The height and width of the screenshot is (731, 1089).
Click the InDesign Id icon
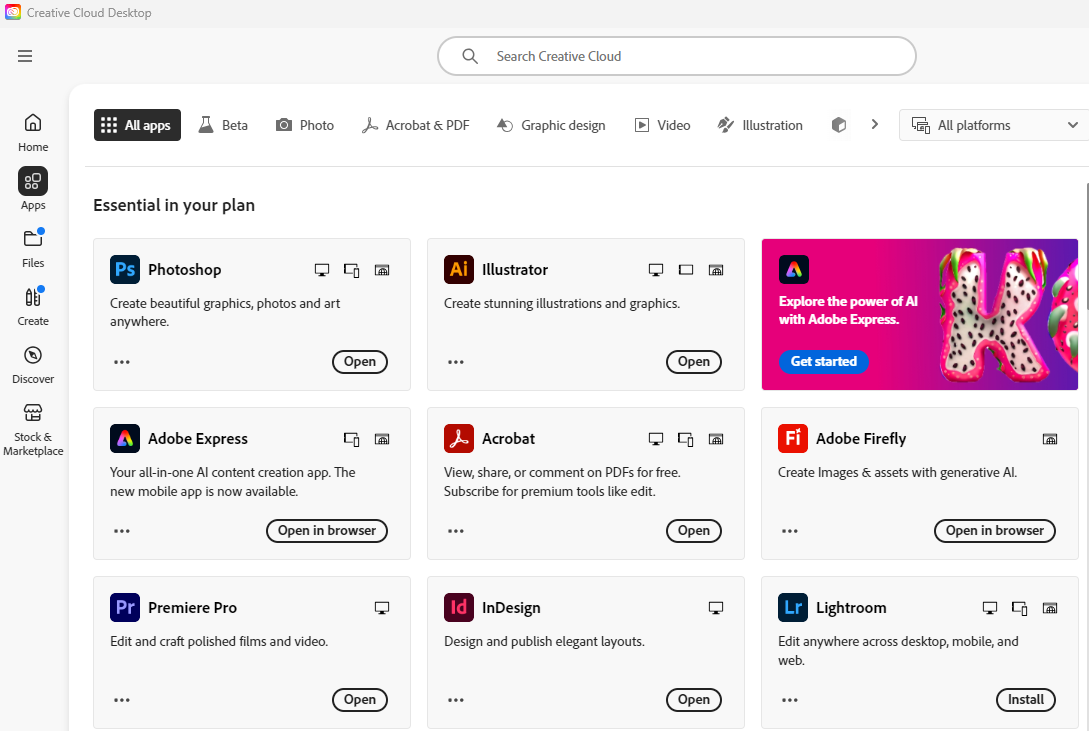[459, 607]
